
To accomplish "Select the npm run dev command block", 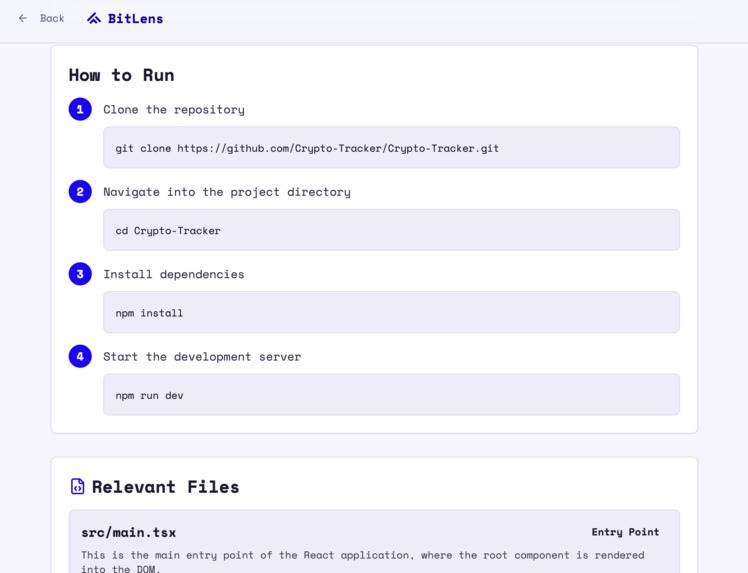I will [x=391, y=395].
